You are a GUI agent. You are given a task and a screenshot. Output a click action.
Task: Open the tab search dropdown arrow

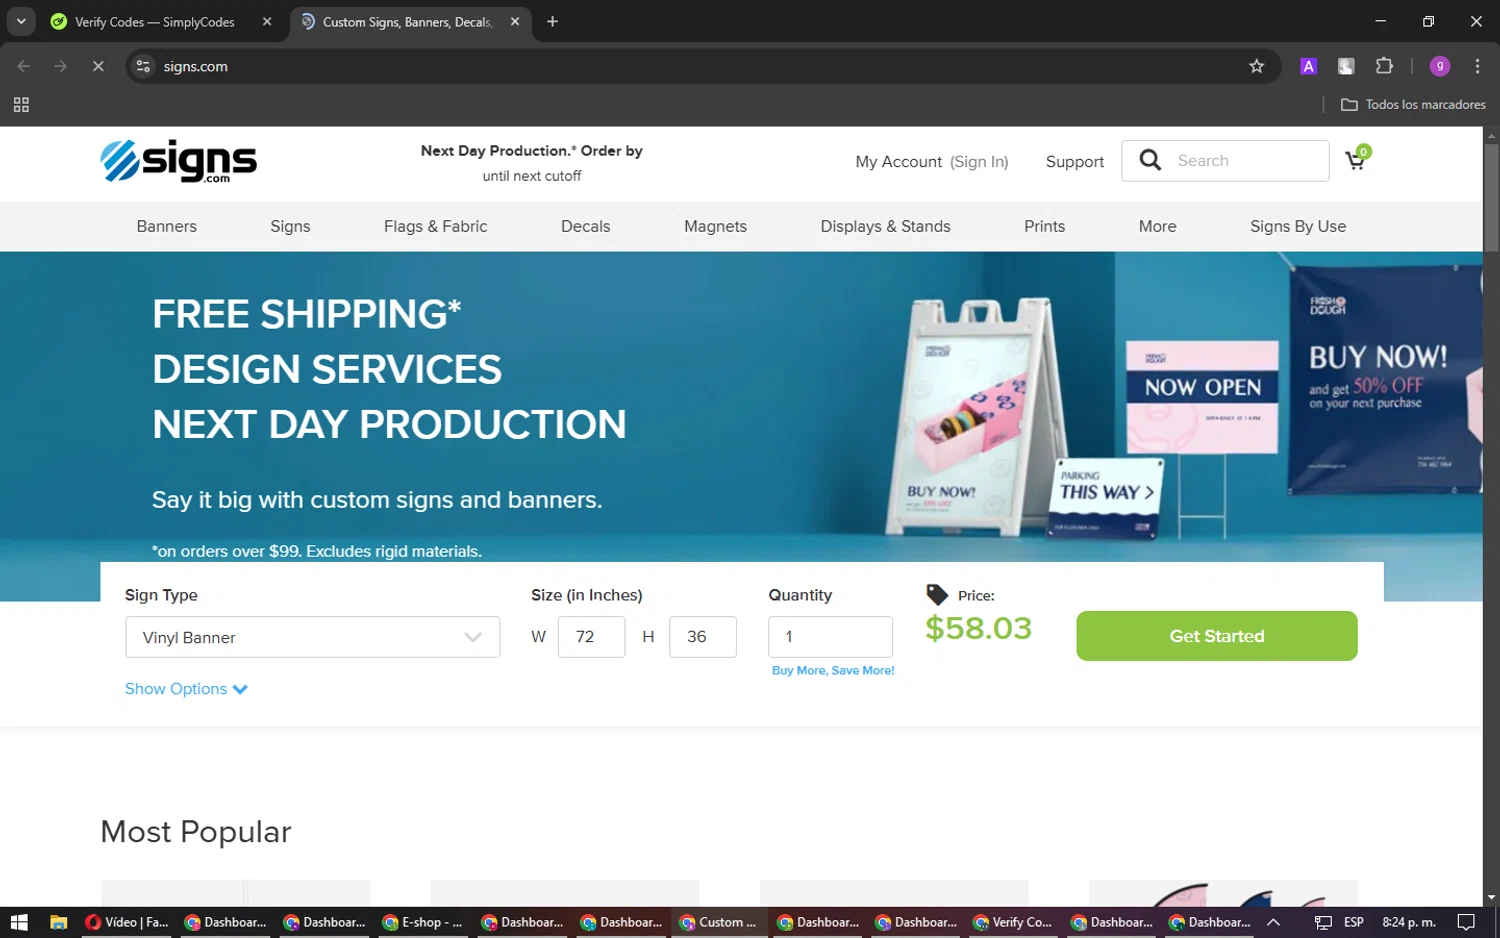(x=21, y=21)
